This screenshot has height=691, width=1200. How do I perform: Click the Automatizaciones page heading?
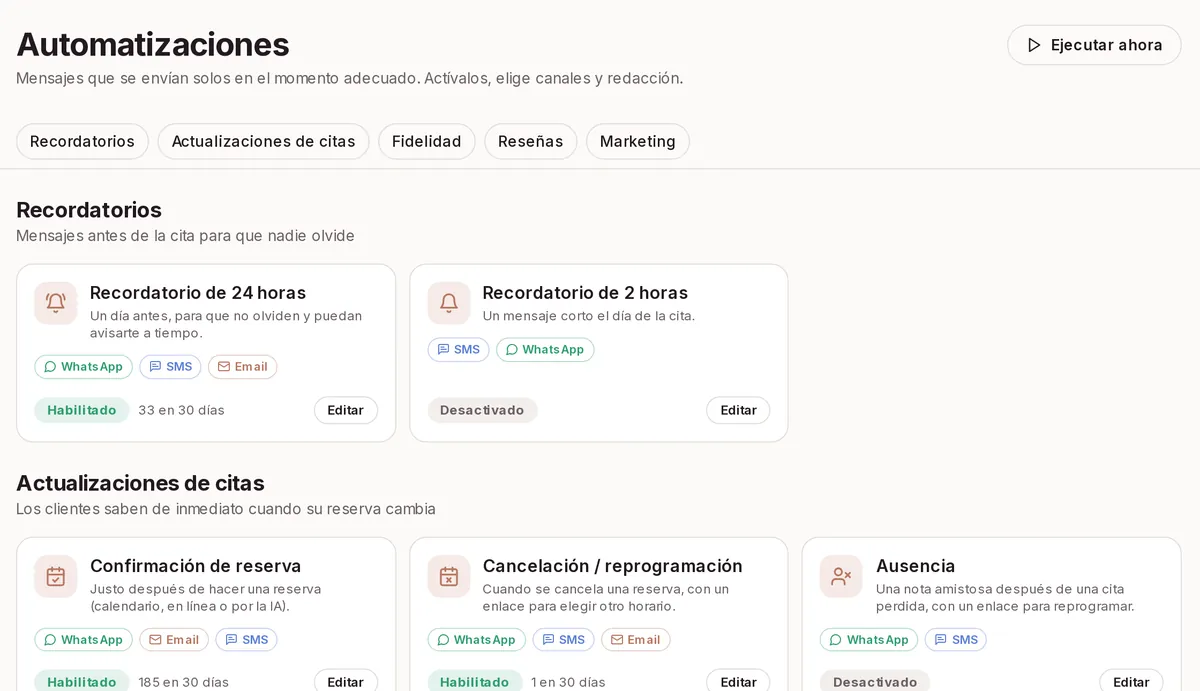(x=153, y=44)
